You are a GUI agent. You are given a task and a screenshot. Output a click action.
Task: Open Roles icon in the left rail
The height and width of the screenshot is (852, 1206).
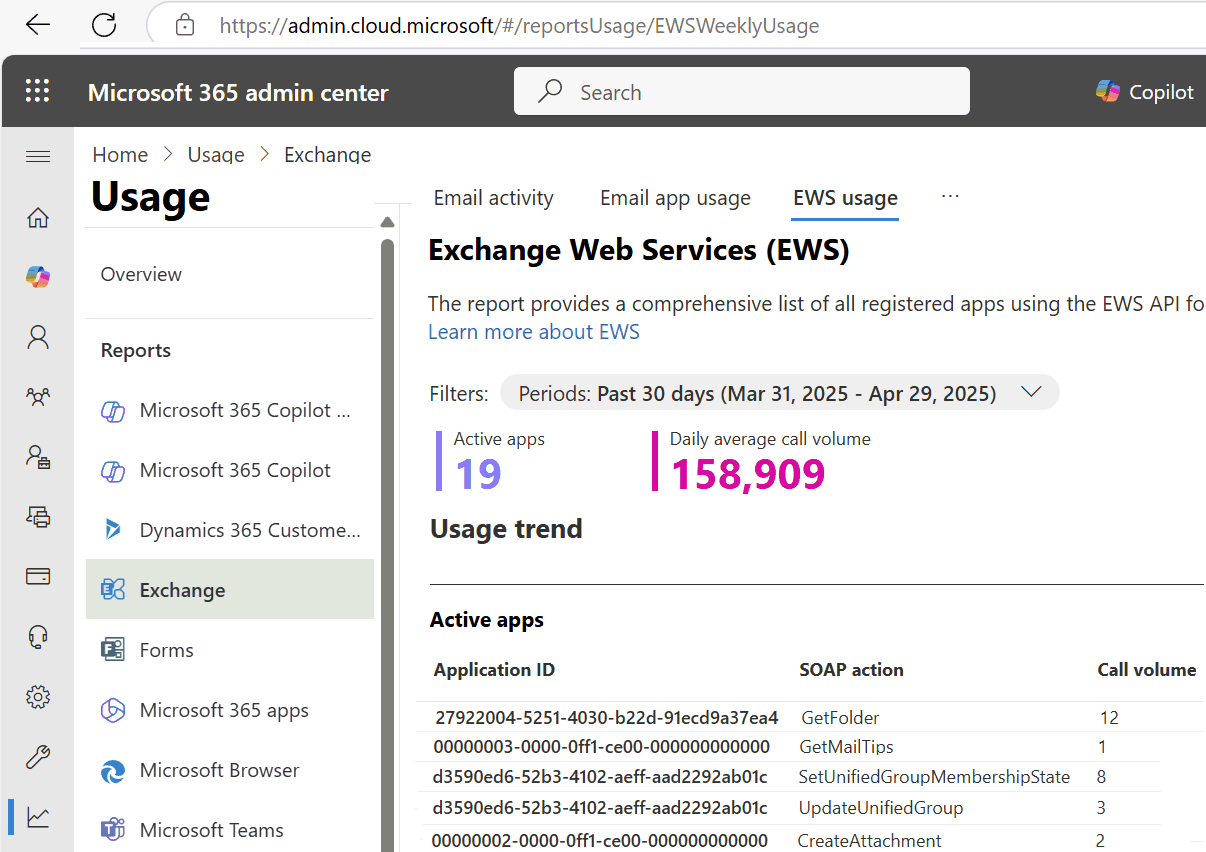coord(38,457)
